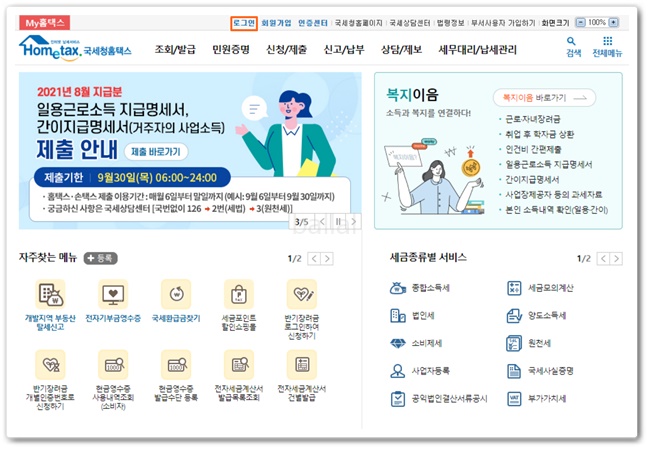Open the 상담/제보 menu
The image size is (650, 450).
pos(402,50)
